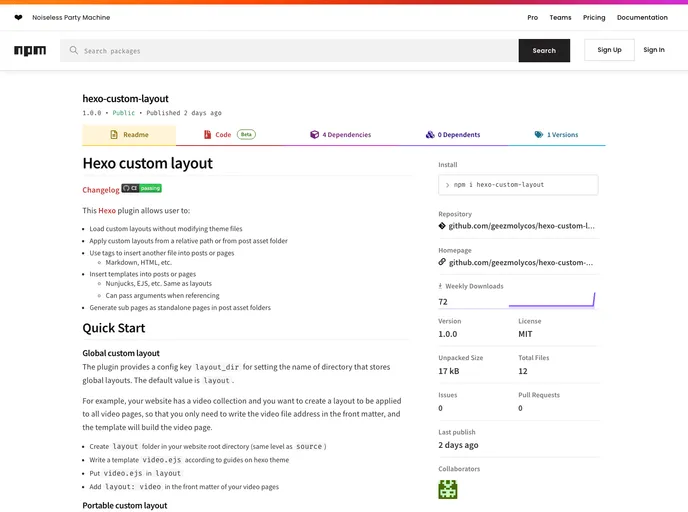
Task: Click the CI passing badge
Action: point(142,188)
